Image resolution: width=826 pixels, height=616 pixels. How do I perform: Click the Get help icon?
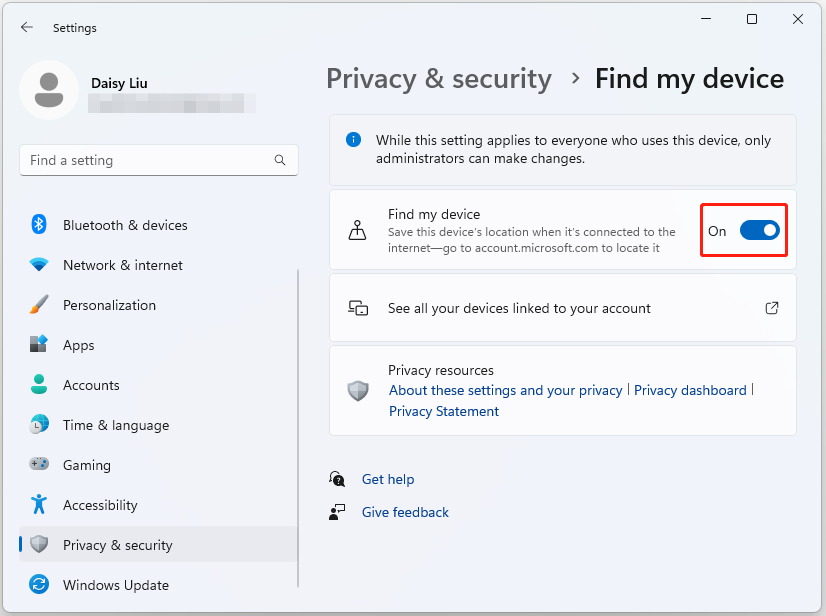337,479
